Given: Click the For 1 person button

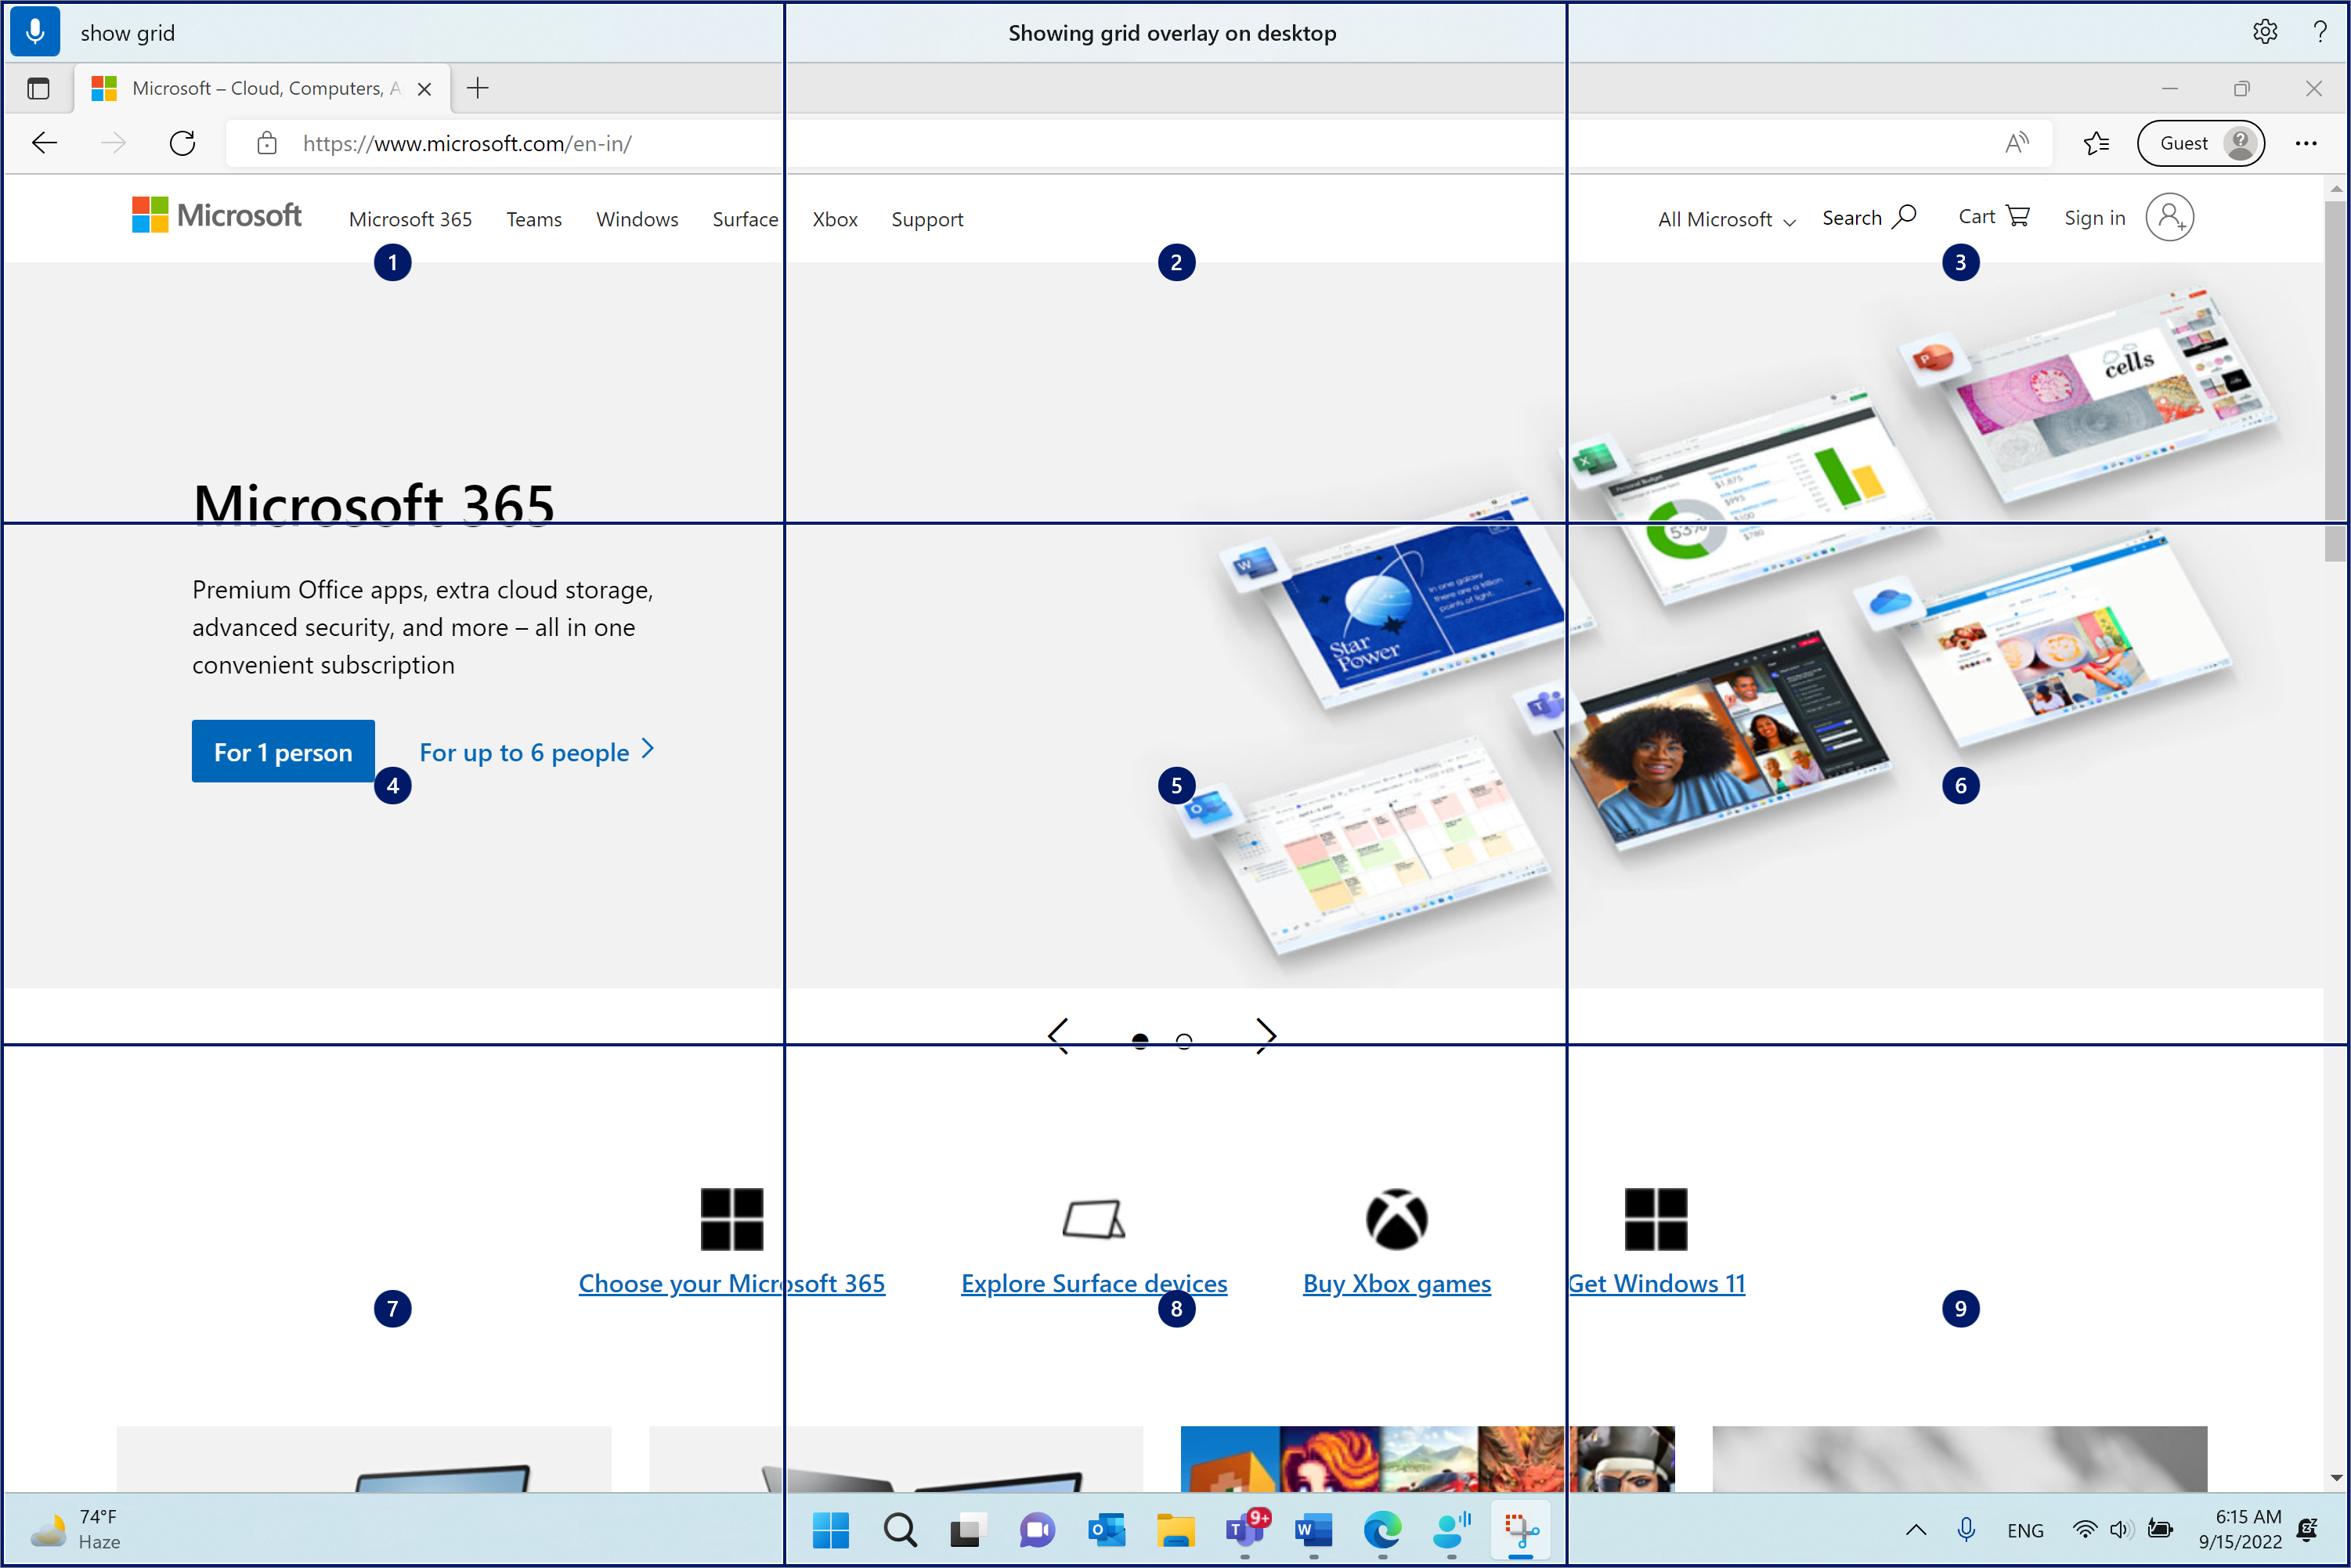Looking at the screenshot, I should (x=283, y=751).
